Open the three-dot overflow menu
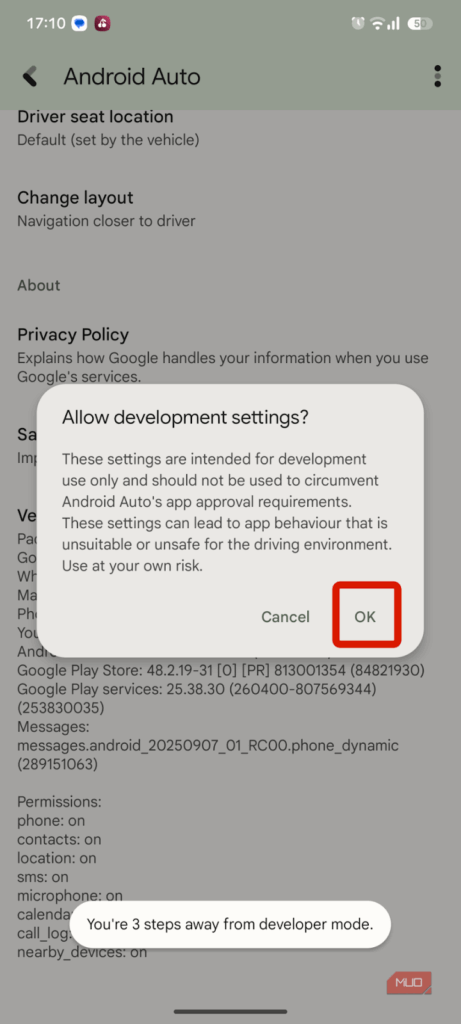Viewport: 461px width, 1024px height. click(x=437, y=76)
